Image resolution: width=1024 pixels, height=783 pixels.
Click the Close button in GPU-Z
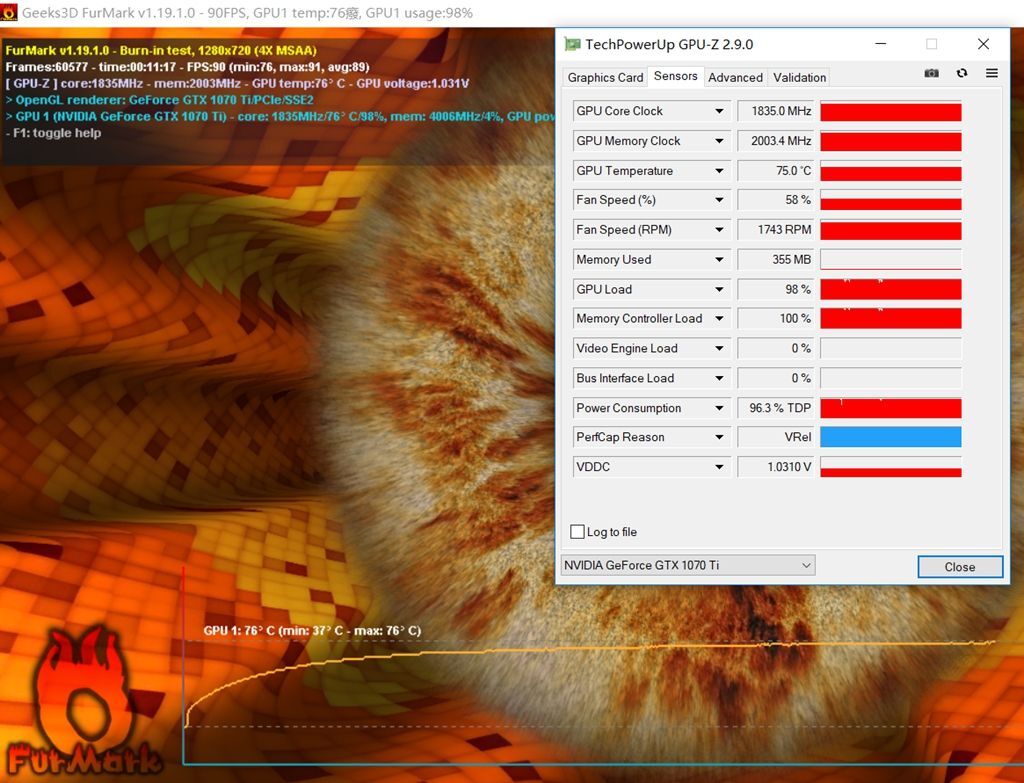(960, 567)
